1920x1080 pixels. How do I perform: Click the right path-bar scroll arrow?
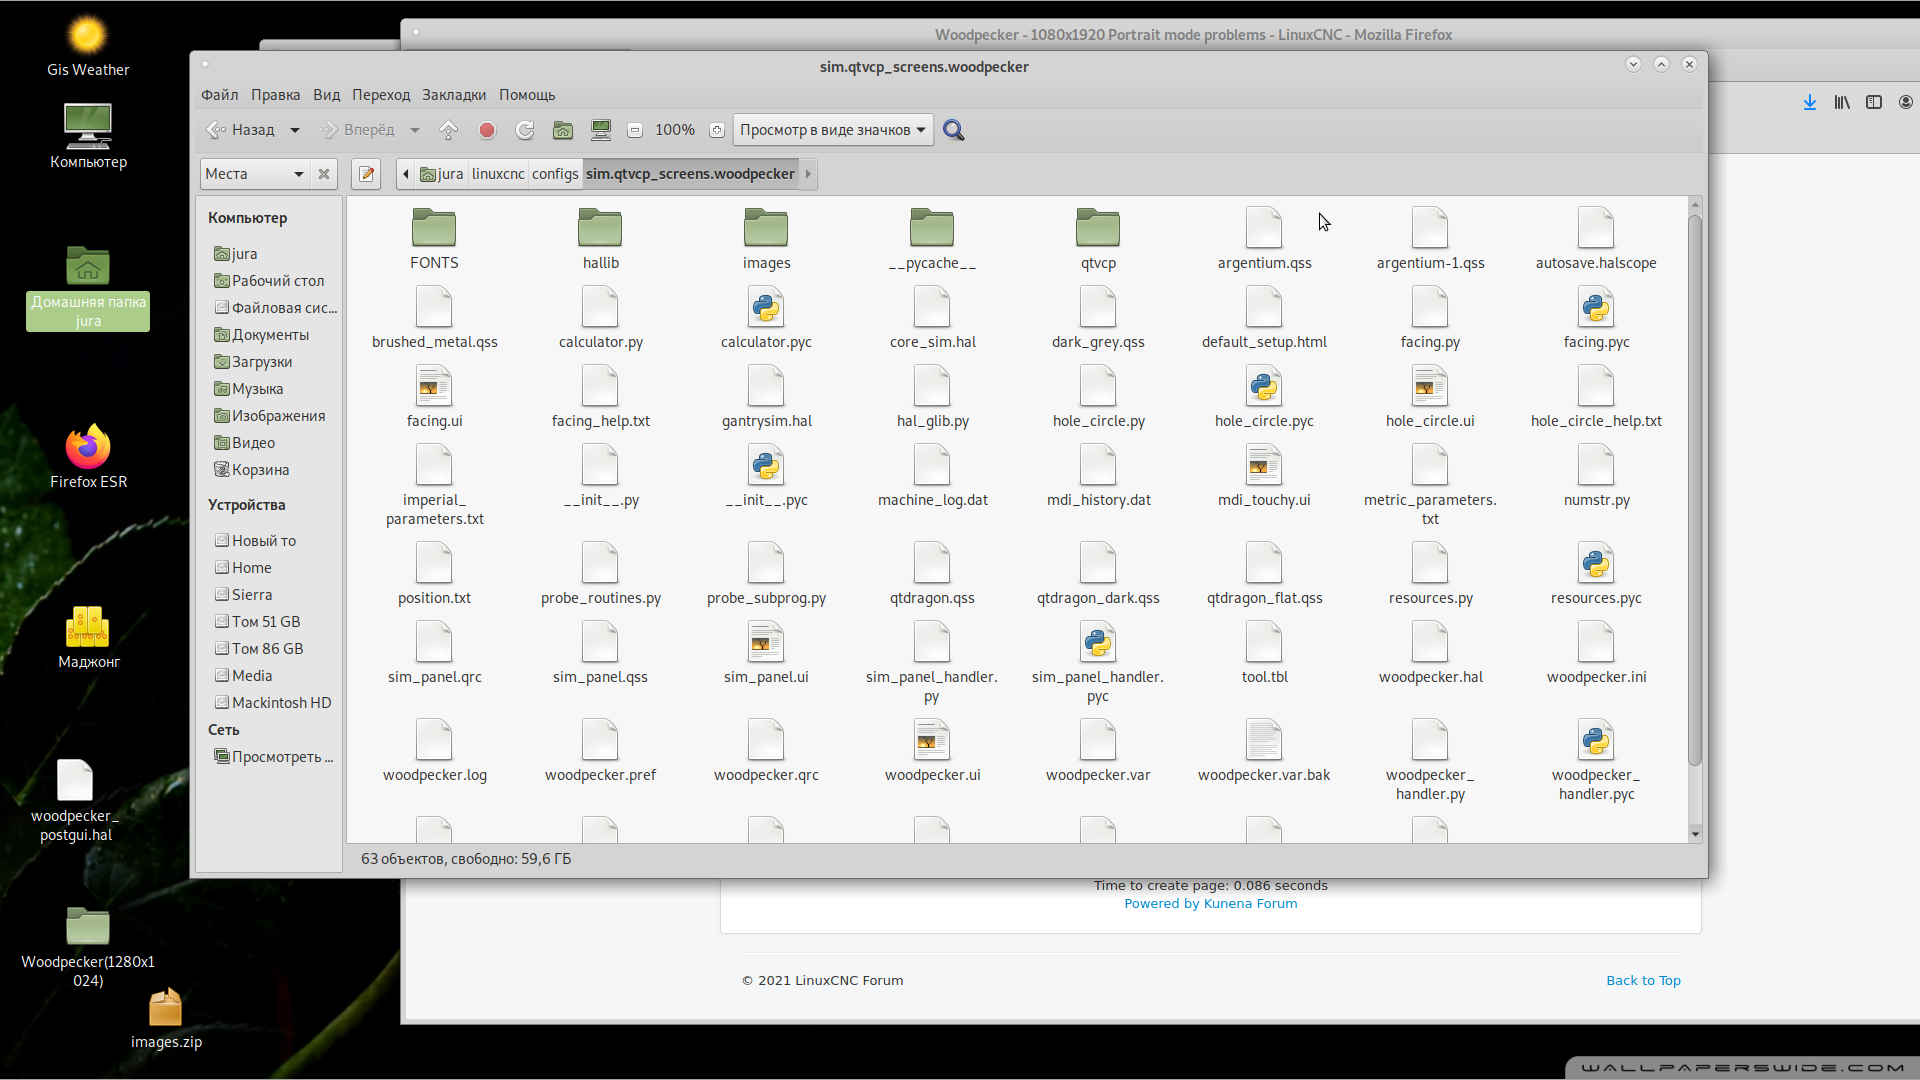(808, 174)
